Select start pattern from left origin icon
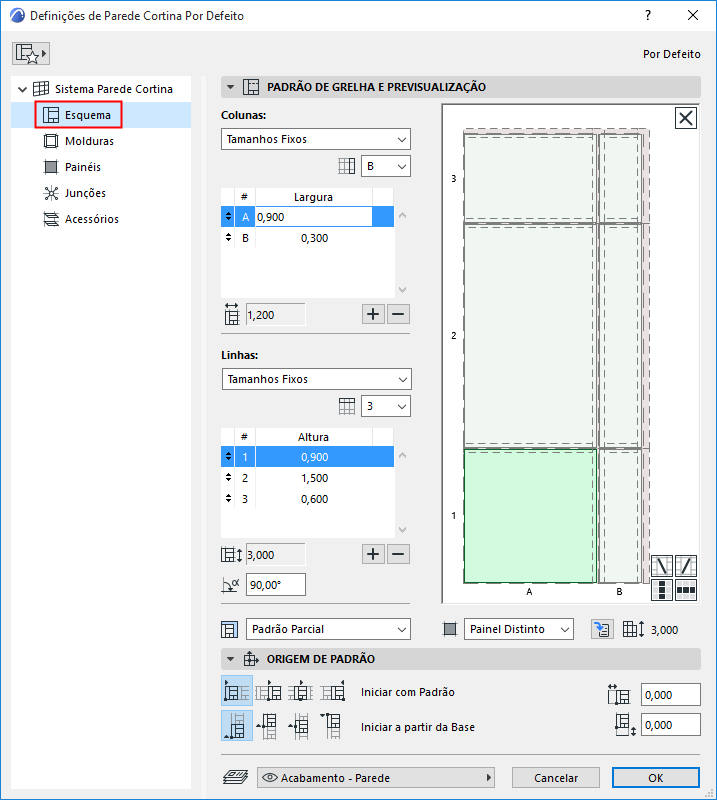717x800 pixels. click(237, 691)
